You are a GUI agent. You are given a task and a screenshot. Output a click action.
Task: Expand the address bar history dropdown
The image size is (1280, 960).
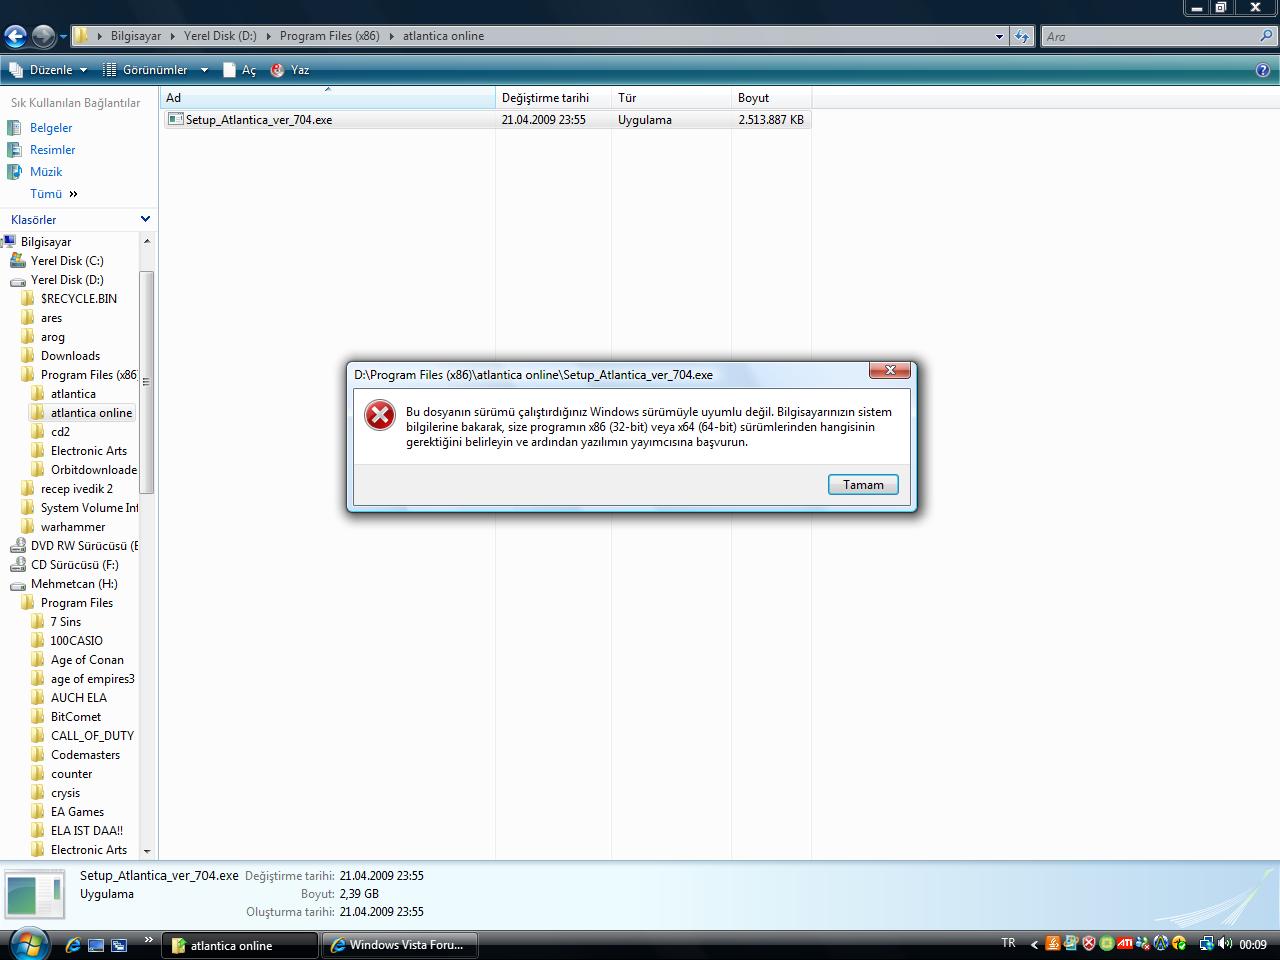999,37
